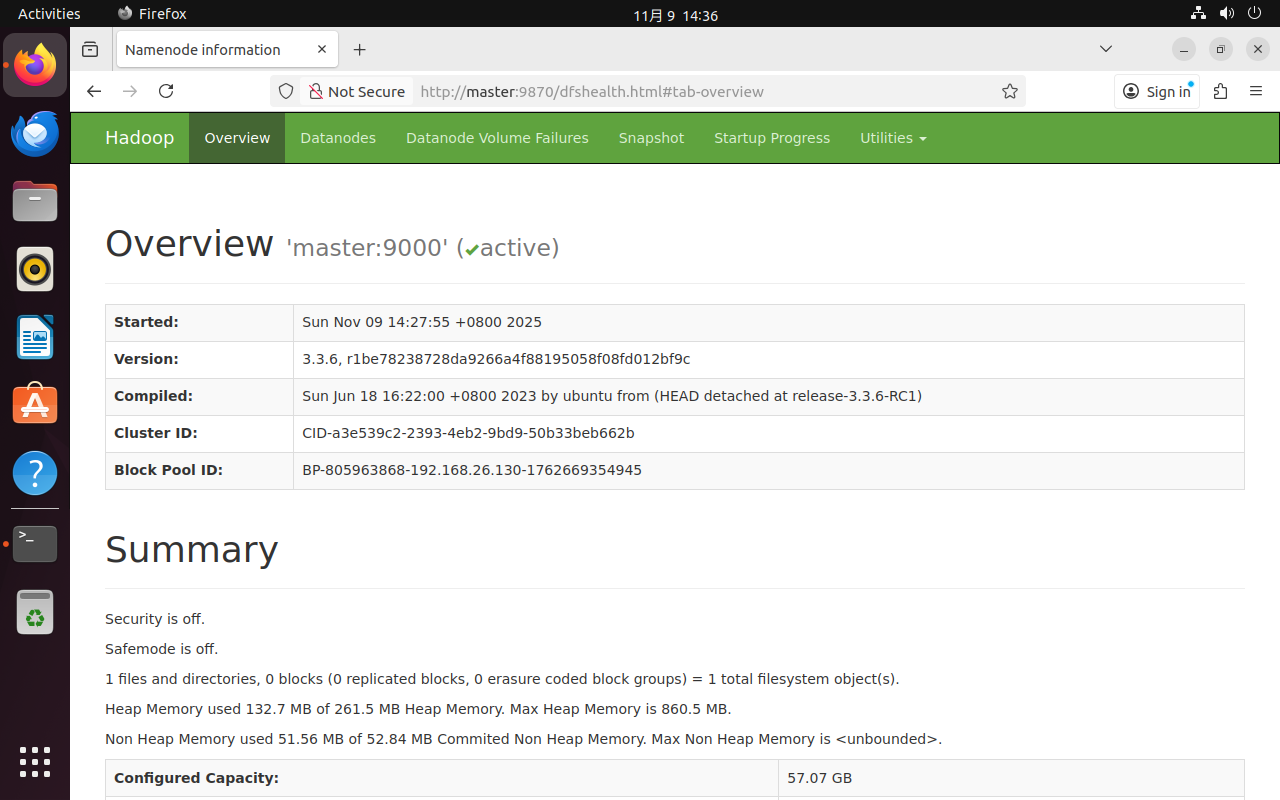The image size is (1280, 800).
Task: Open the clock and calendar panel
Action: click(x=675, y=15)
